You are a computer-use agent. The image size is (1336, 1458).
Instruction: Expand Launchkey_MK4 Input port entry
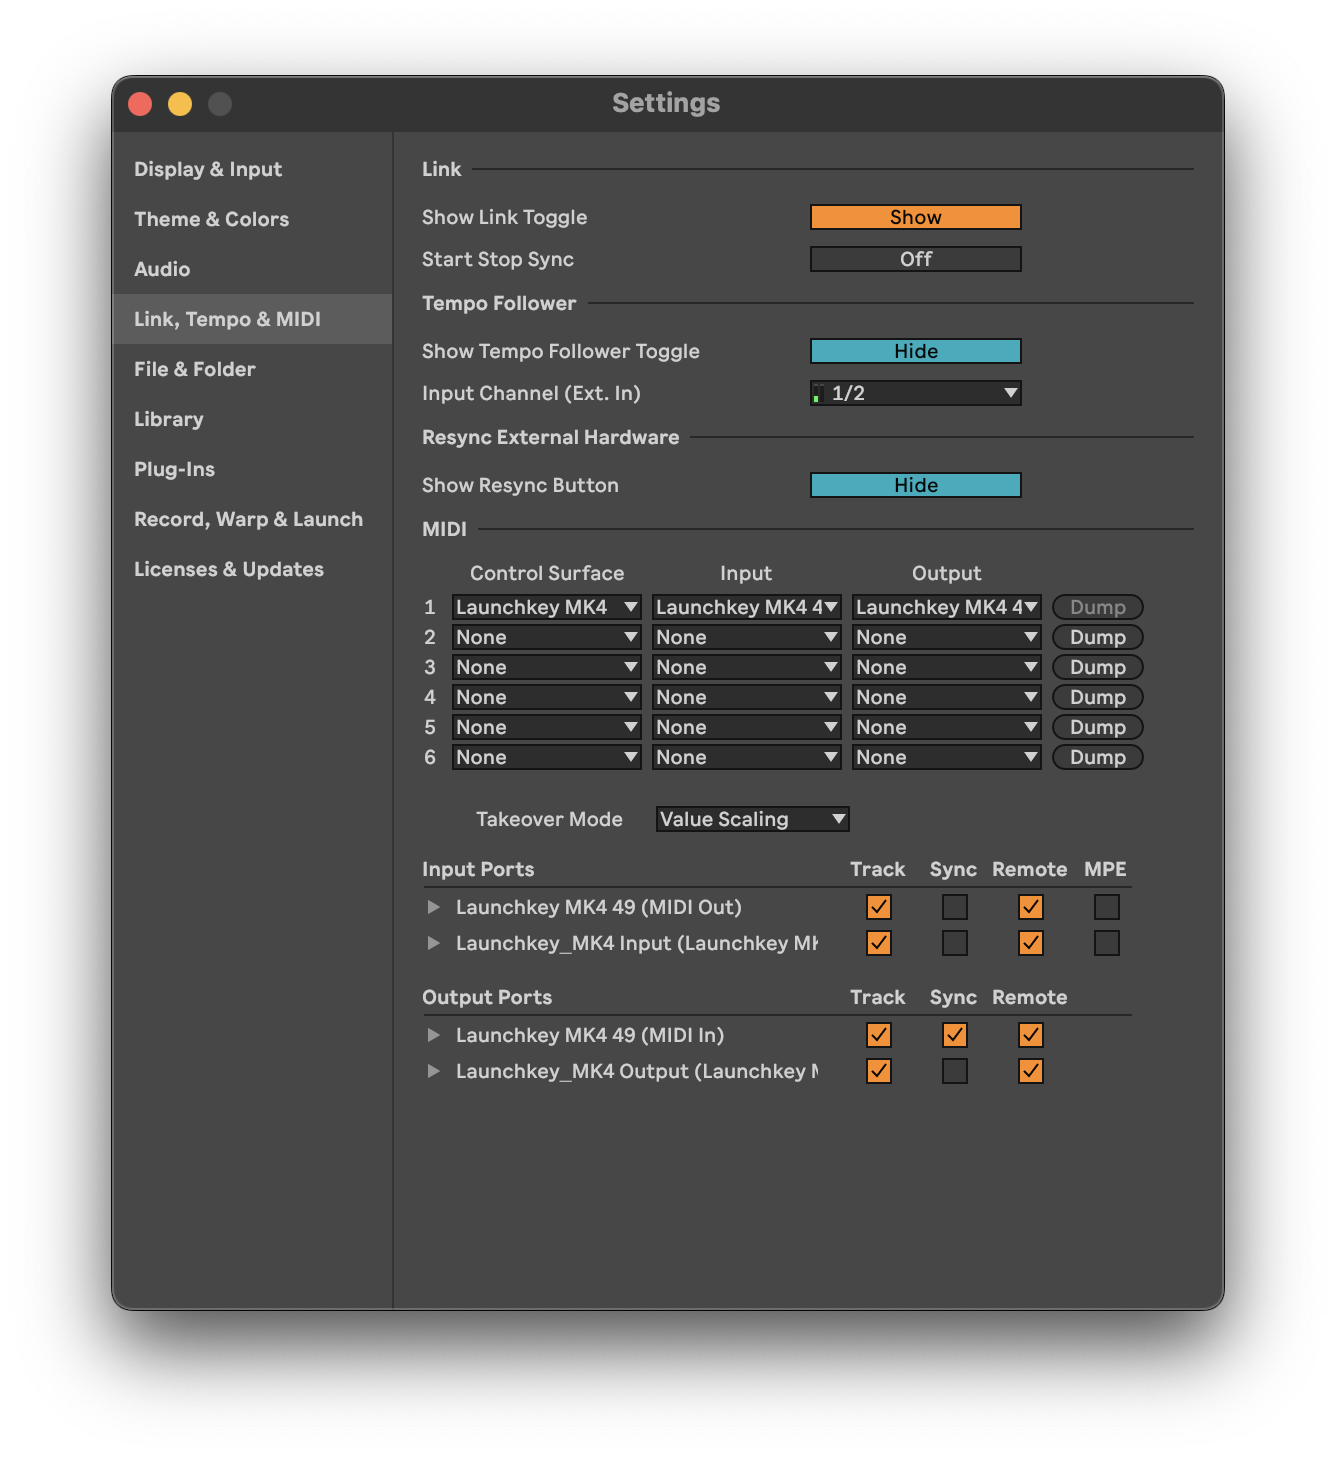[433, 943]
